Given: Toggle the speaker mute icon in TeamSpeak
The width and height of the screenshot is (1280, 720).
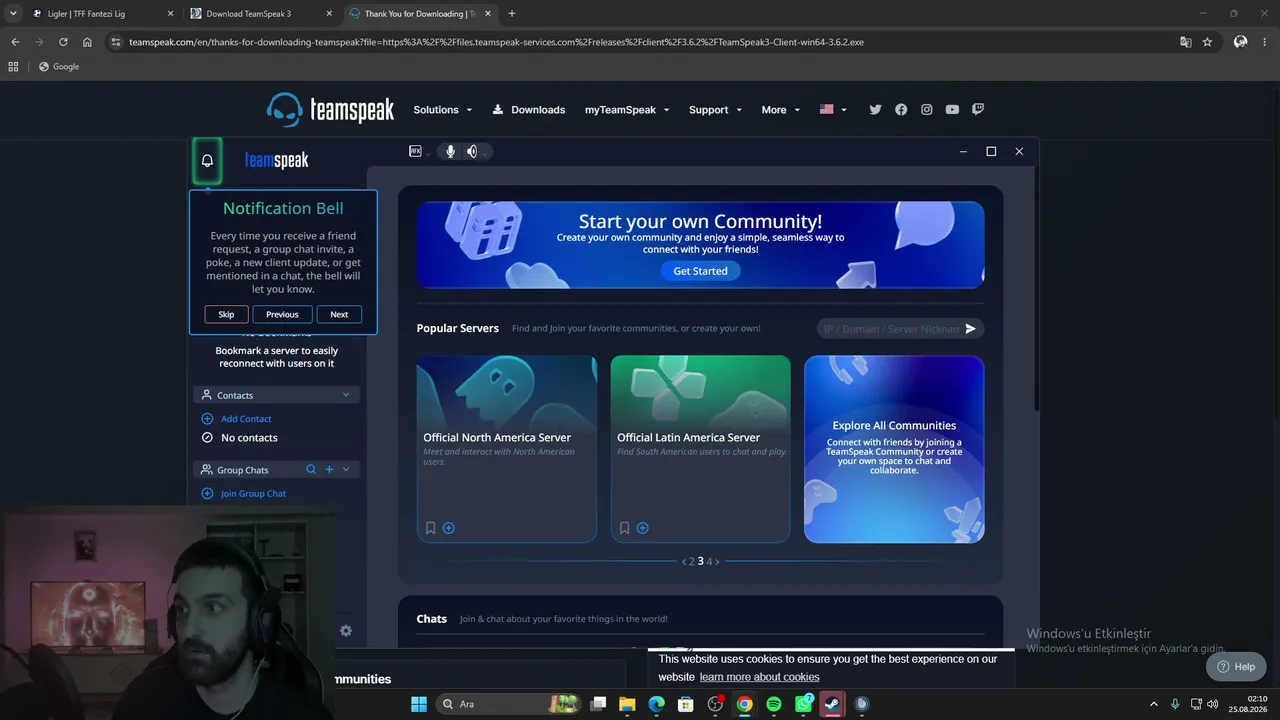Looking at the screenshot, I should 472,151.
